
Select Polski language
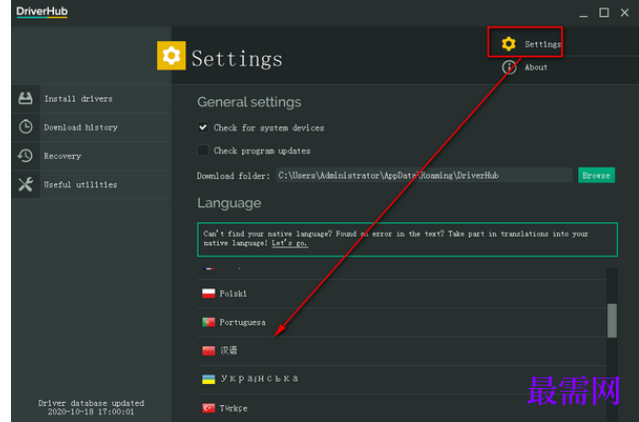233,294
